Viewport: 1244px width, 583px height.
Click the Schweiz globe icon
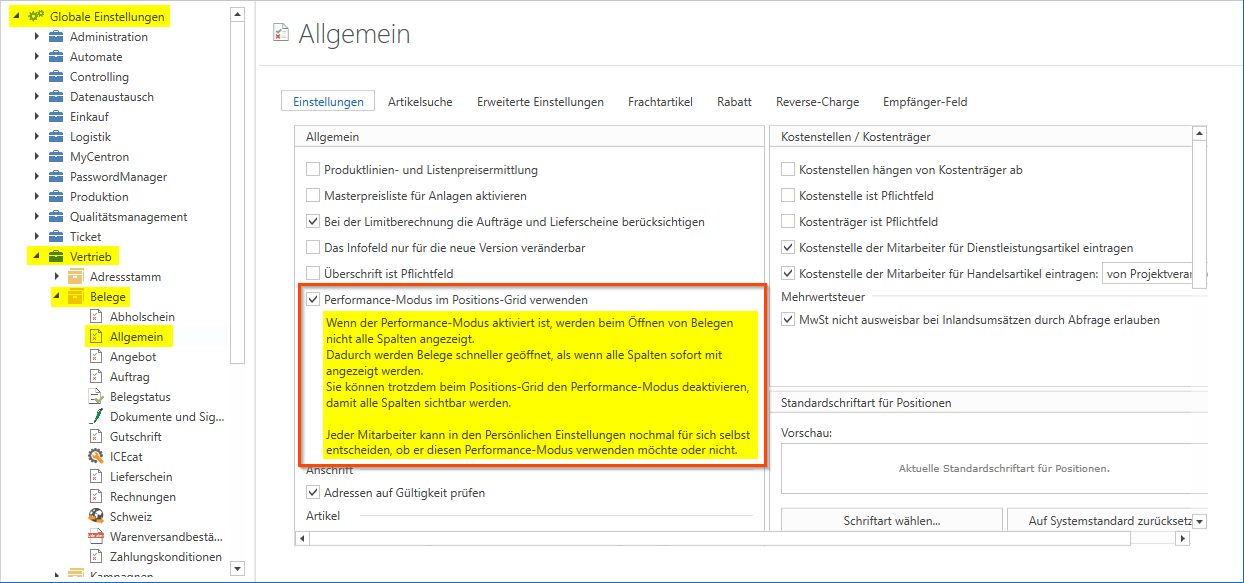point(96,517)
